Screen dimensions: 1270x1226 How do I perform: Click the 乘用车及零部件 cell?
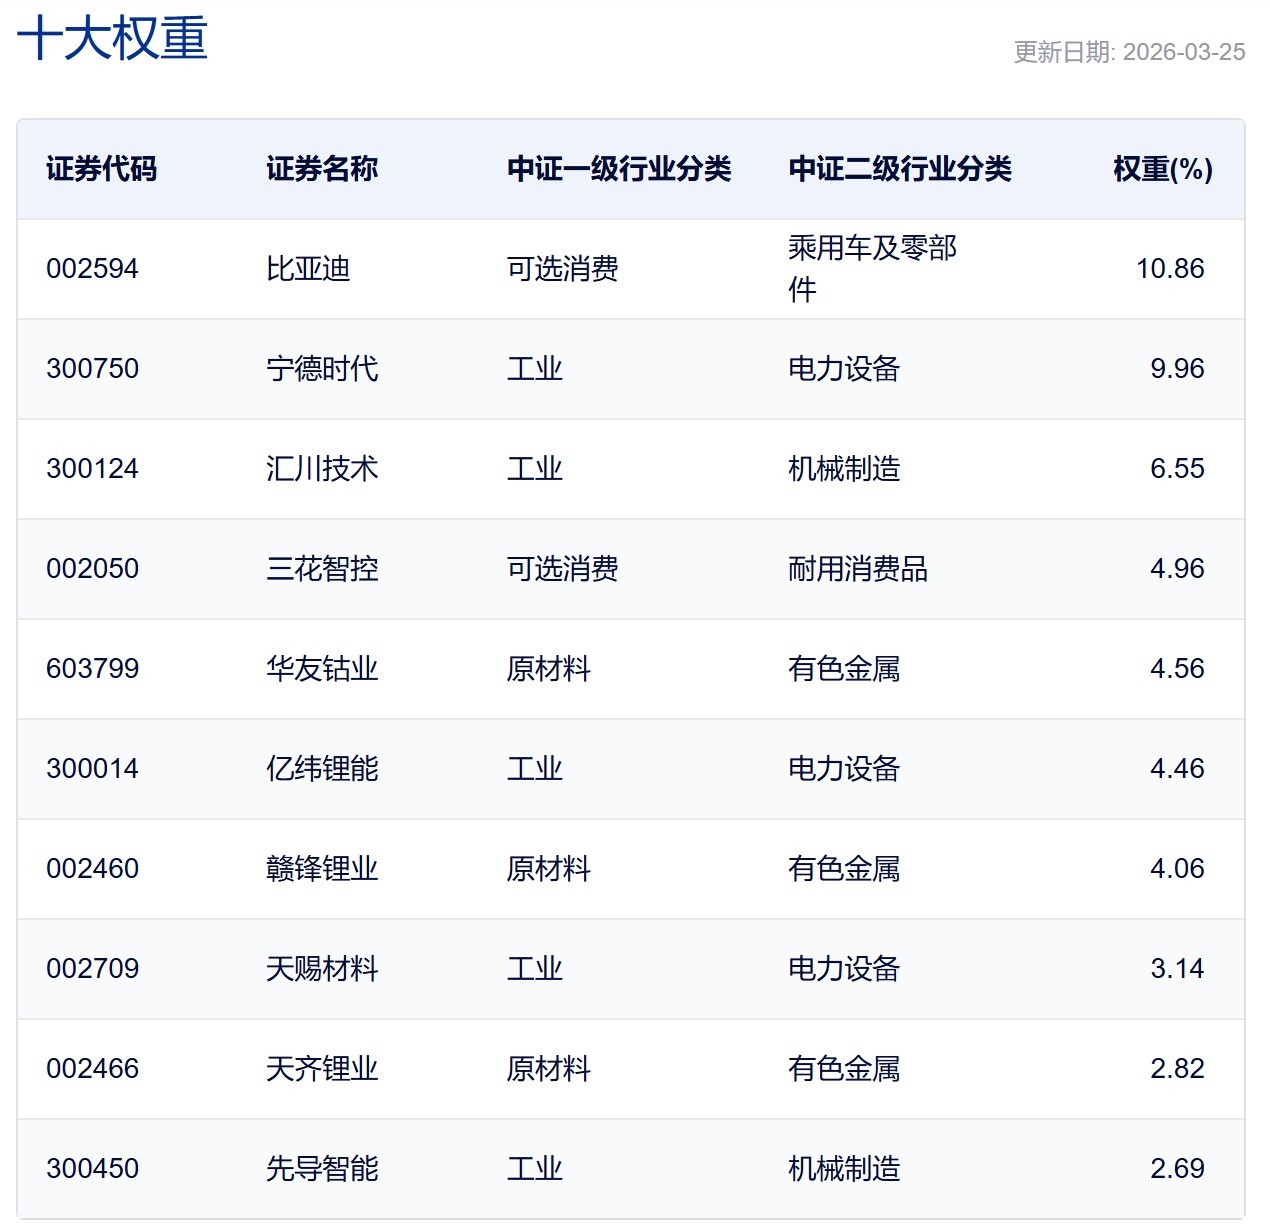(873, 269)
